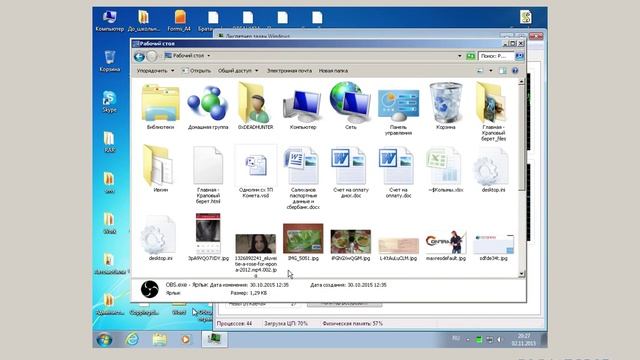Select the Excel .xlsx temp file
Image resolution: width=640 pixels, height=360 pixels.
(x=446, y=169)
